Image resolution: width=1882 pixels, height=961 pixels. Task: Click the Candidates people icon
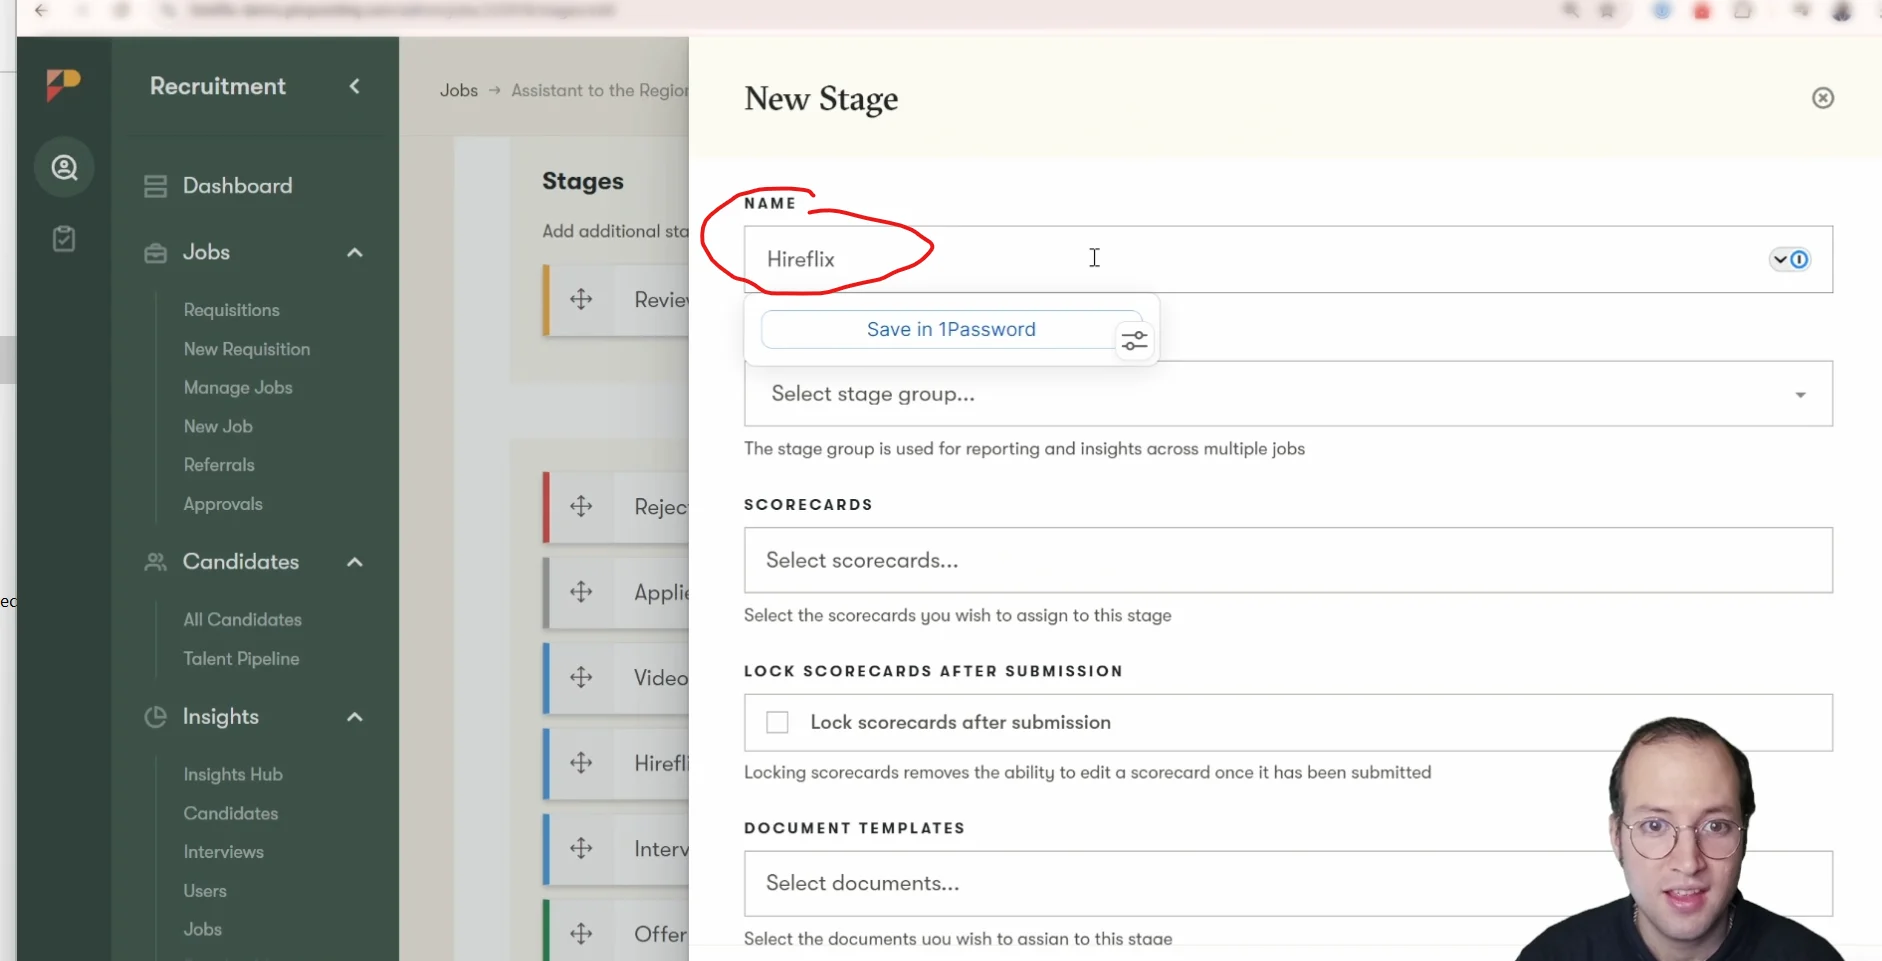tap(155, 562)
